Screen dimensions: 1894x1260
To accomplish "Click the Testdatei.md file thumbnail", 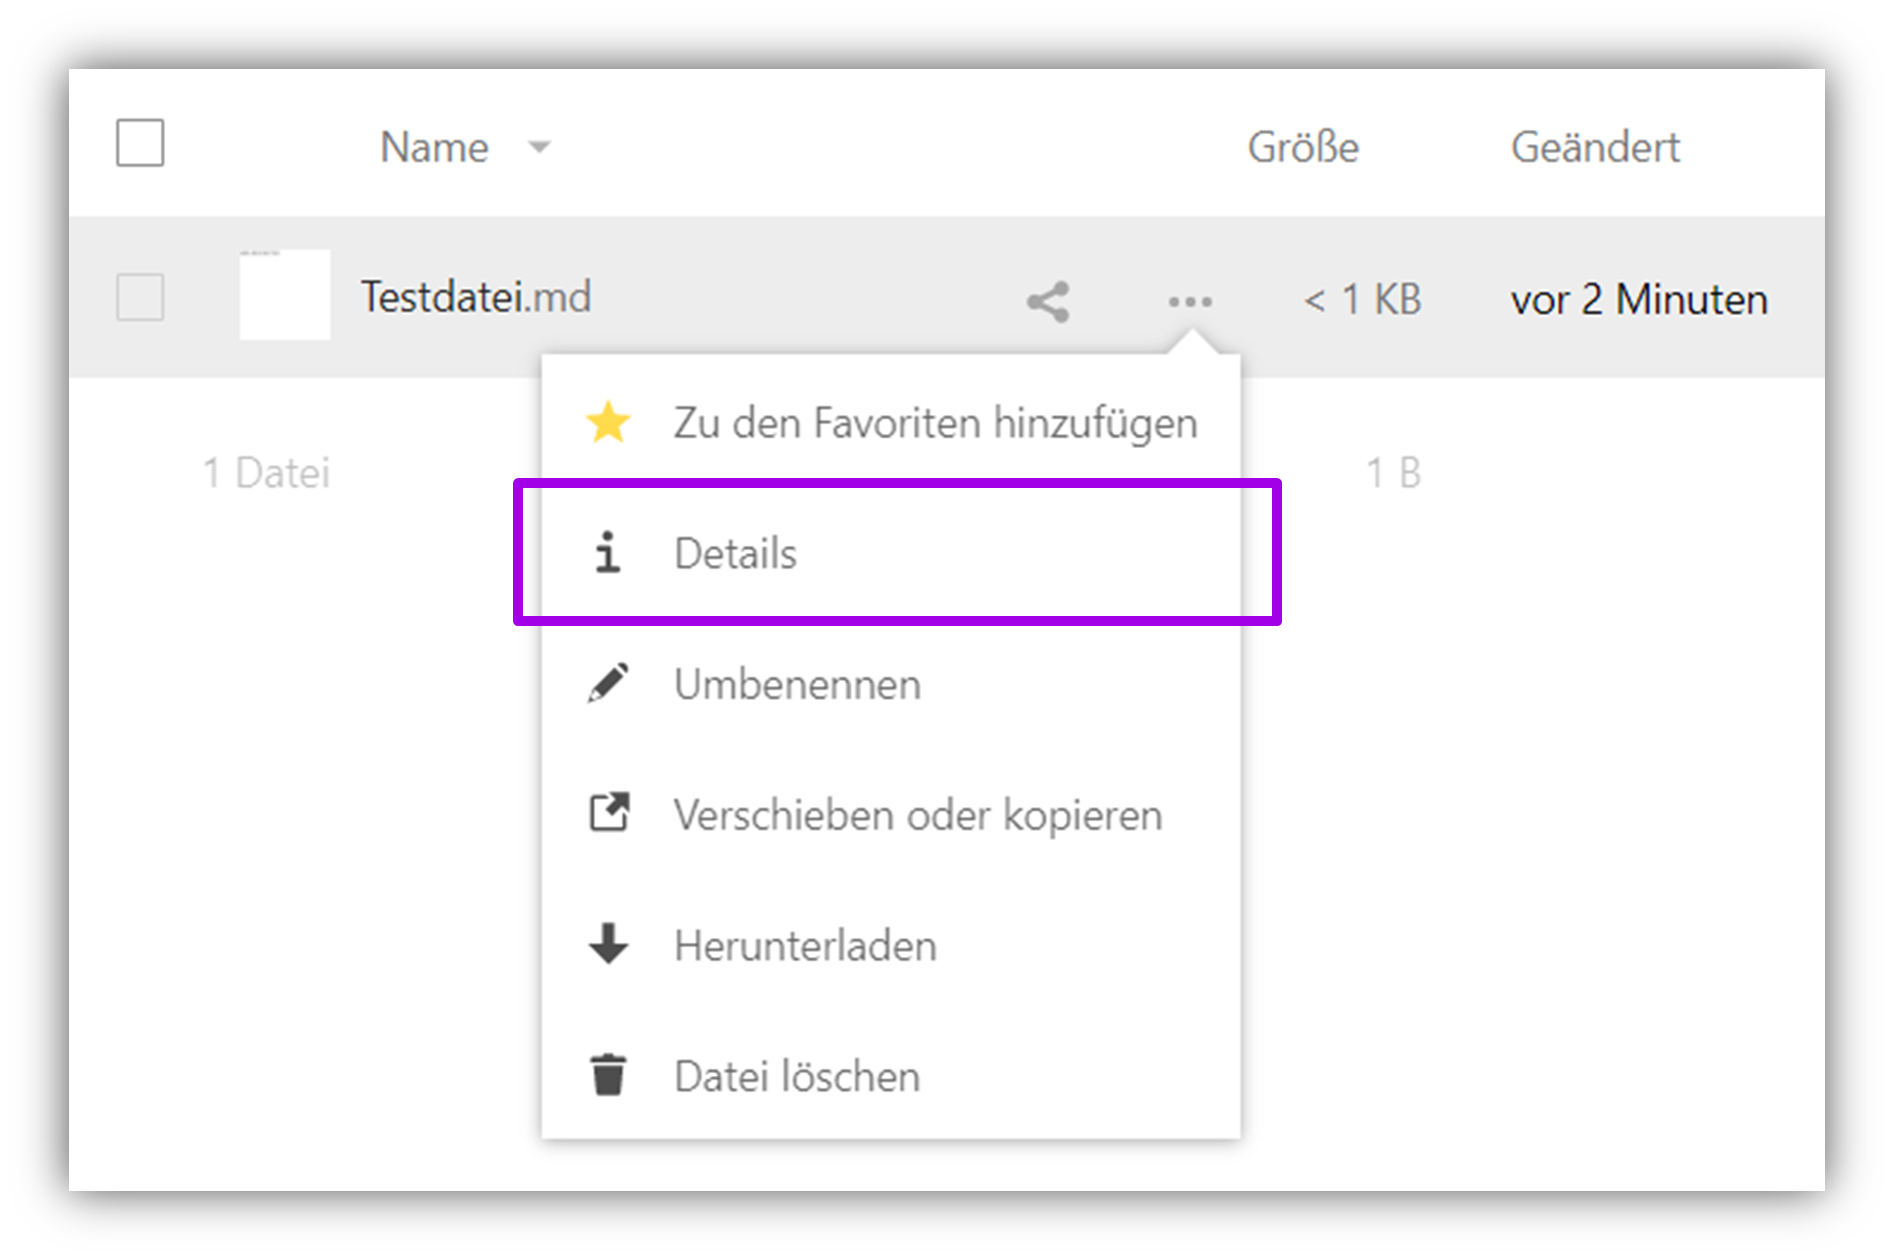I will [285, 295].
